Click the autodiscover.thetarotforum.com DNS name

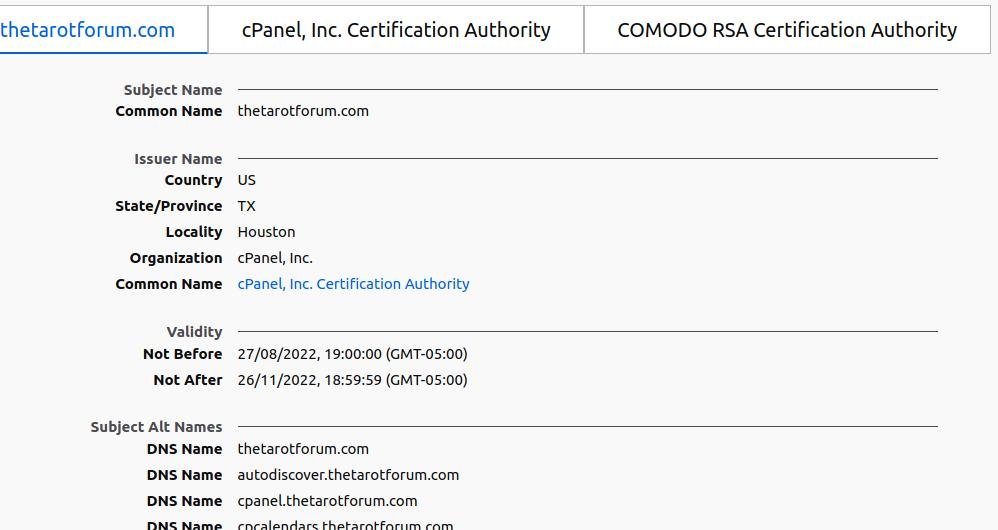348,475
